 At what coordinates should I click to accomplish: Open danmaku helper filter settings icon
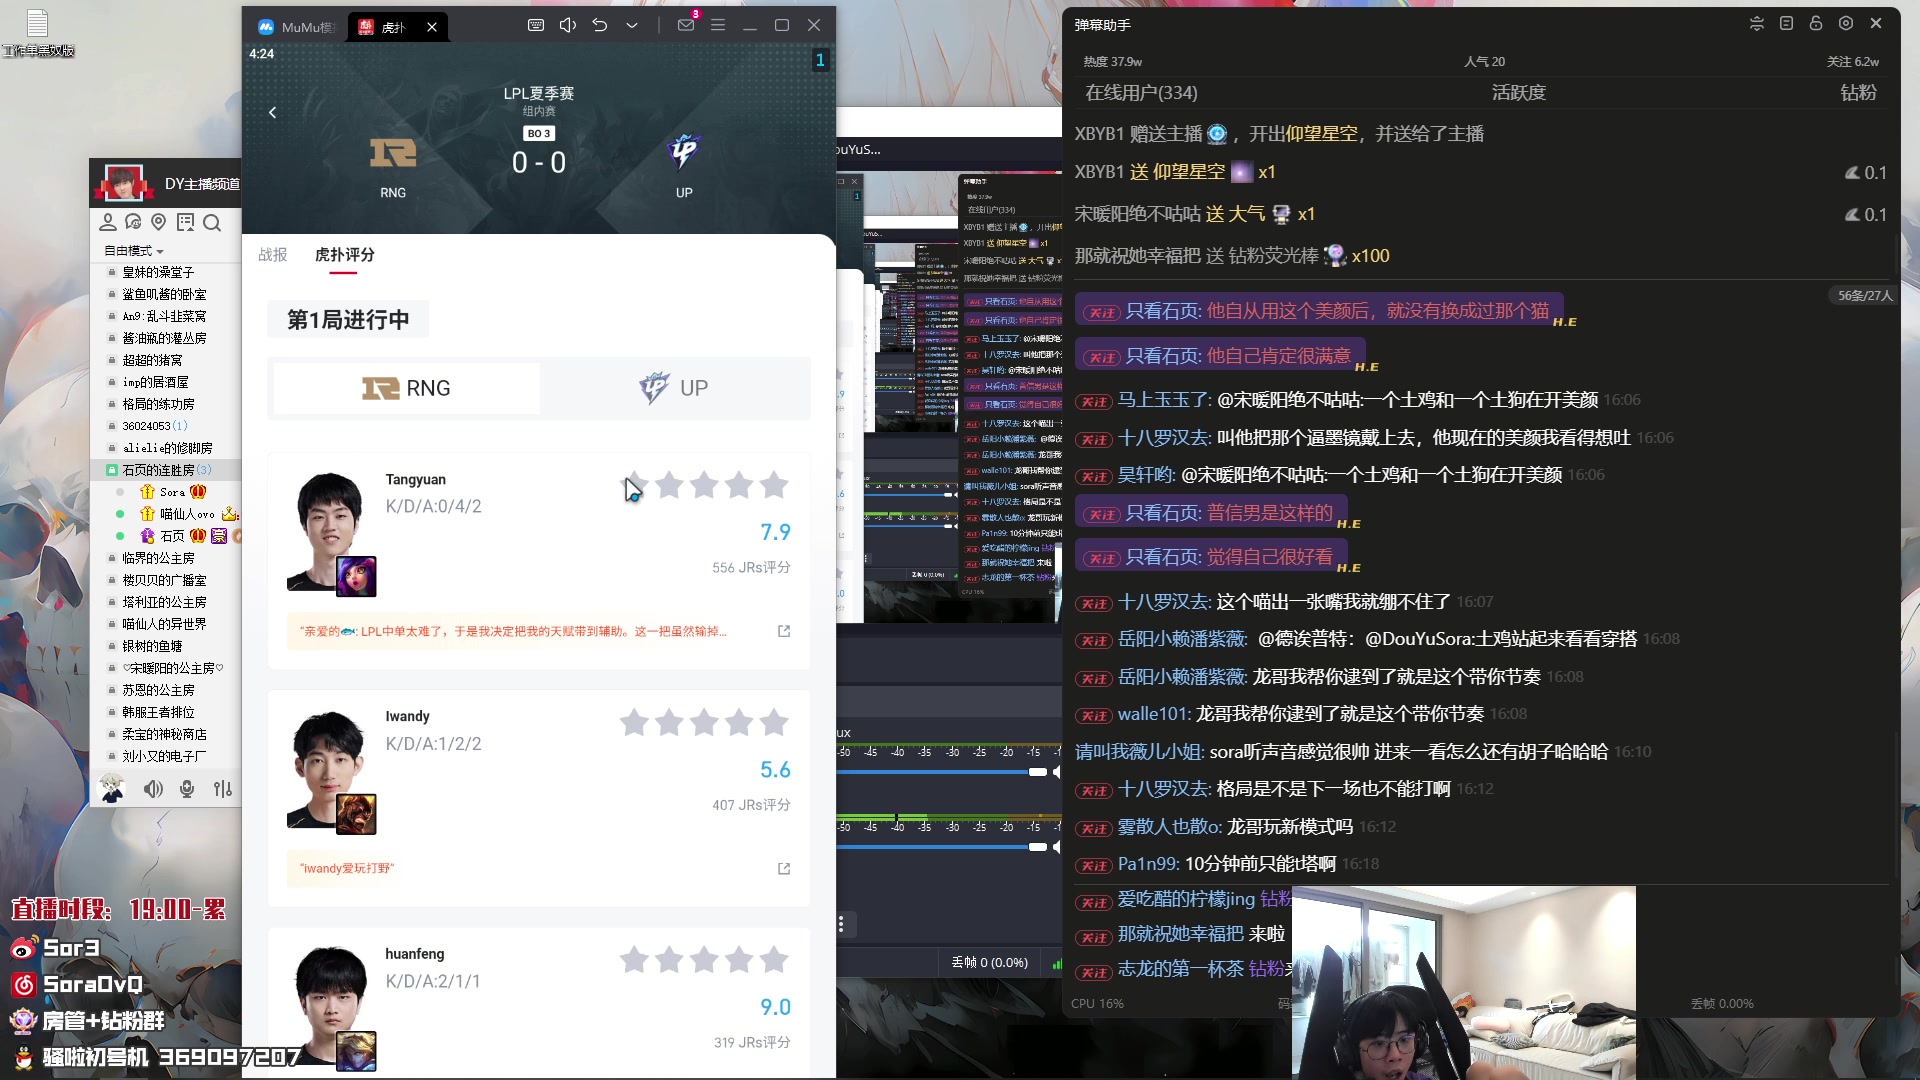click(x=1757, y=23)
